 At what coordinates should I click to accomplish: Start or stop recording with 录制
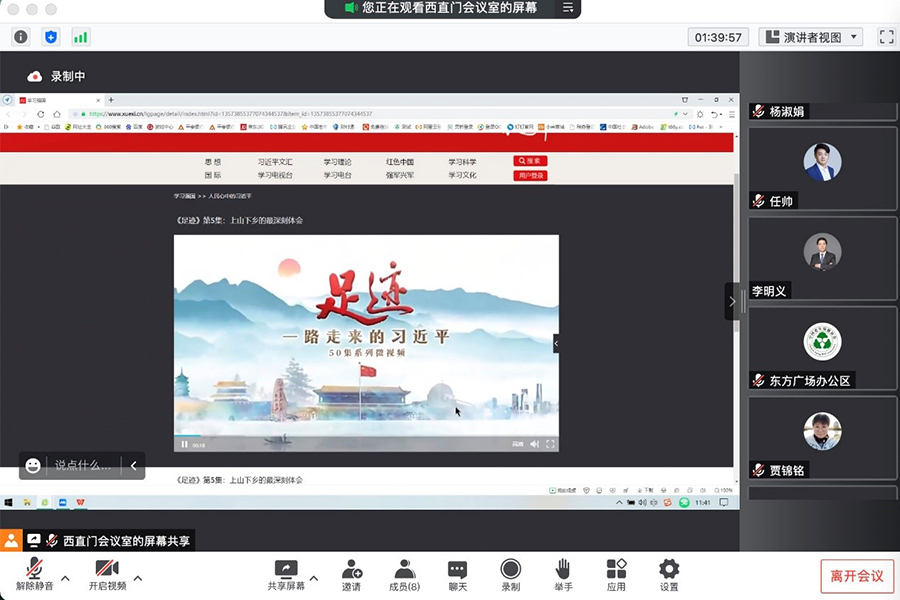(510, 575)
